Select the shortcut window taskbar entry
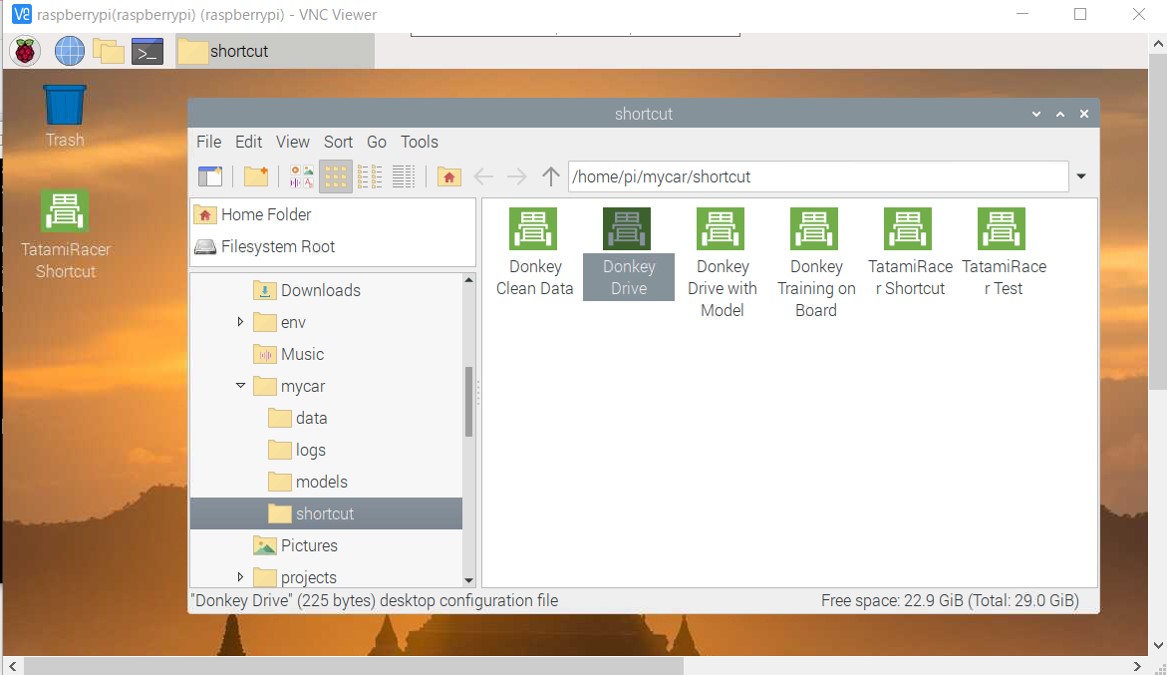 (x=275, y=51)
